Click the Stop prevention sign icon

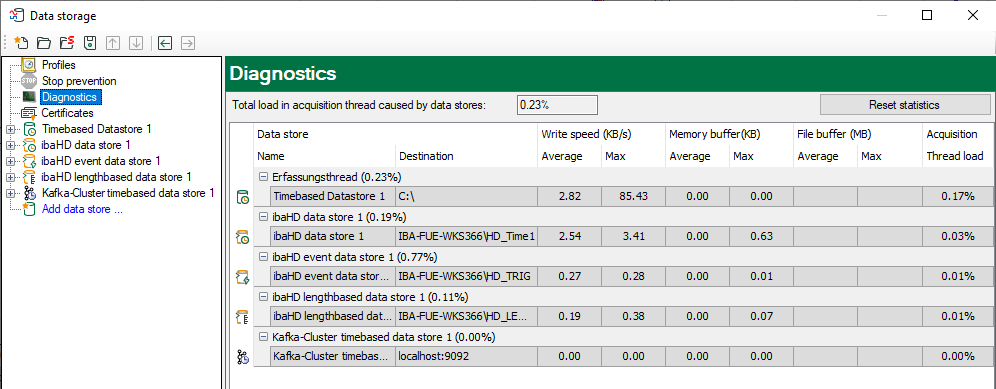29,81
